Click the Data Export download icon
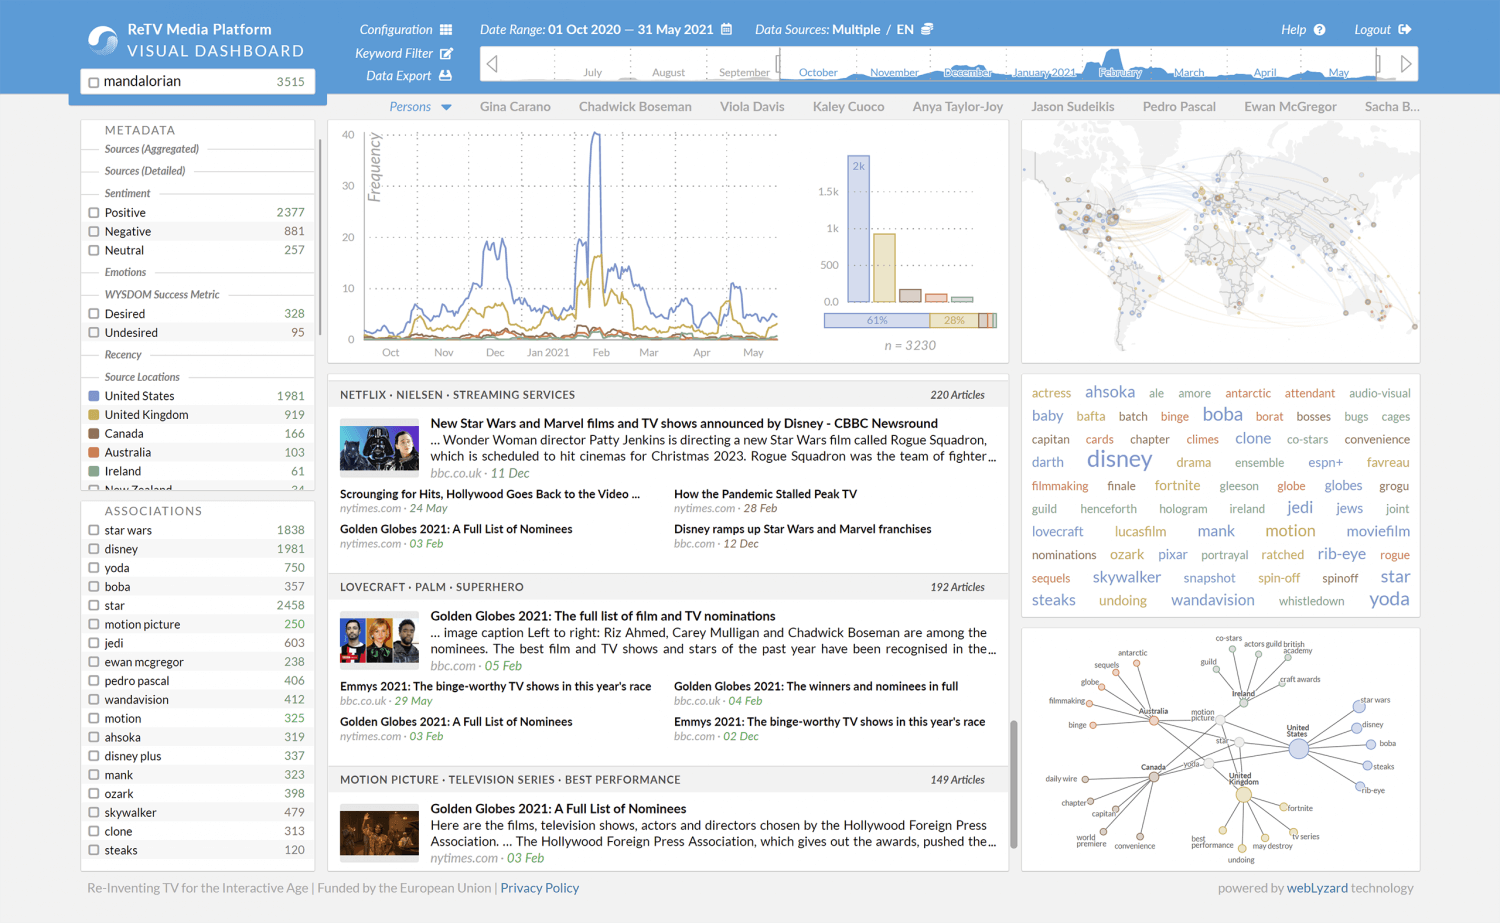Image resolution: width=1500 pixels, height=923 pixels. pos(445,76)
